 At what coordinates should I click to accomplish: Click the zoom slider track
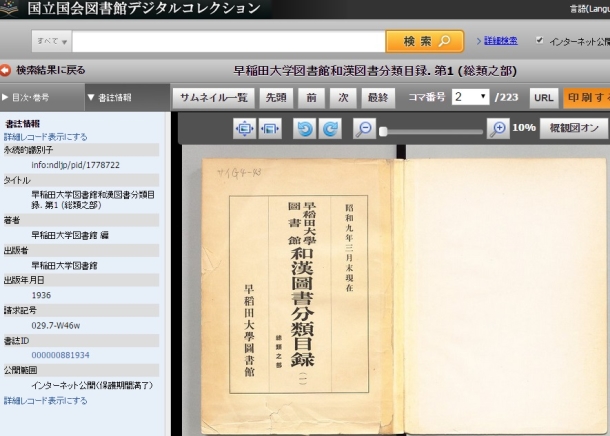tap(432, 132)
